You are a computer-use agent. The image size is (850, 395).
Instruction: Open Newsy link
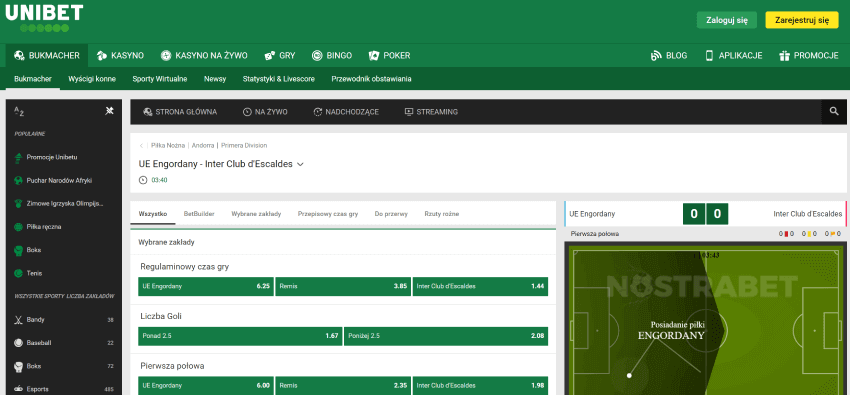215,79
